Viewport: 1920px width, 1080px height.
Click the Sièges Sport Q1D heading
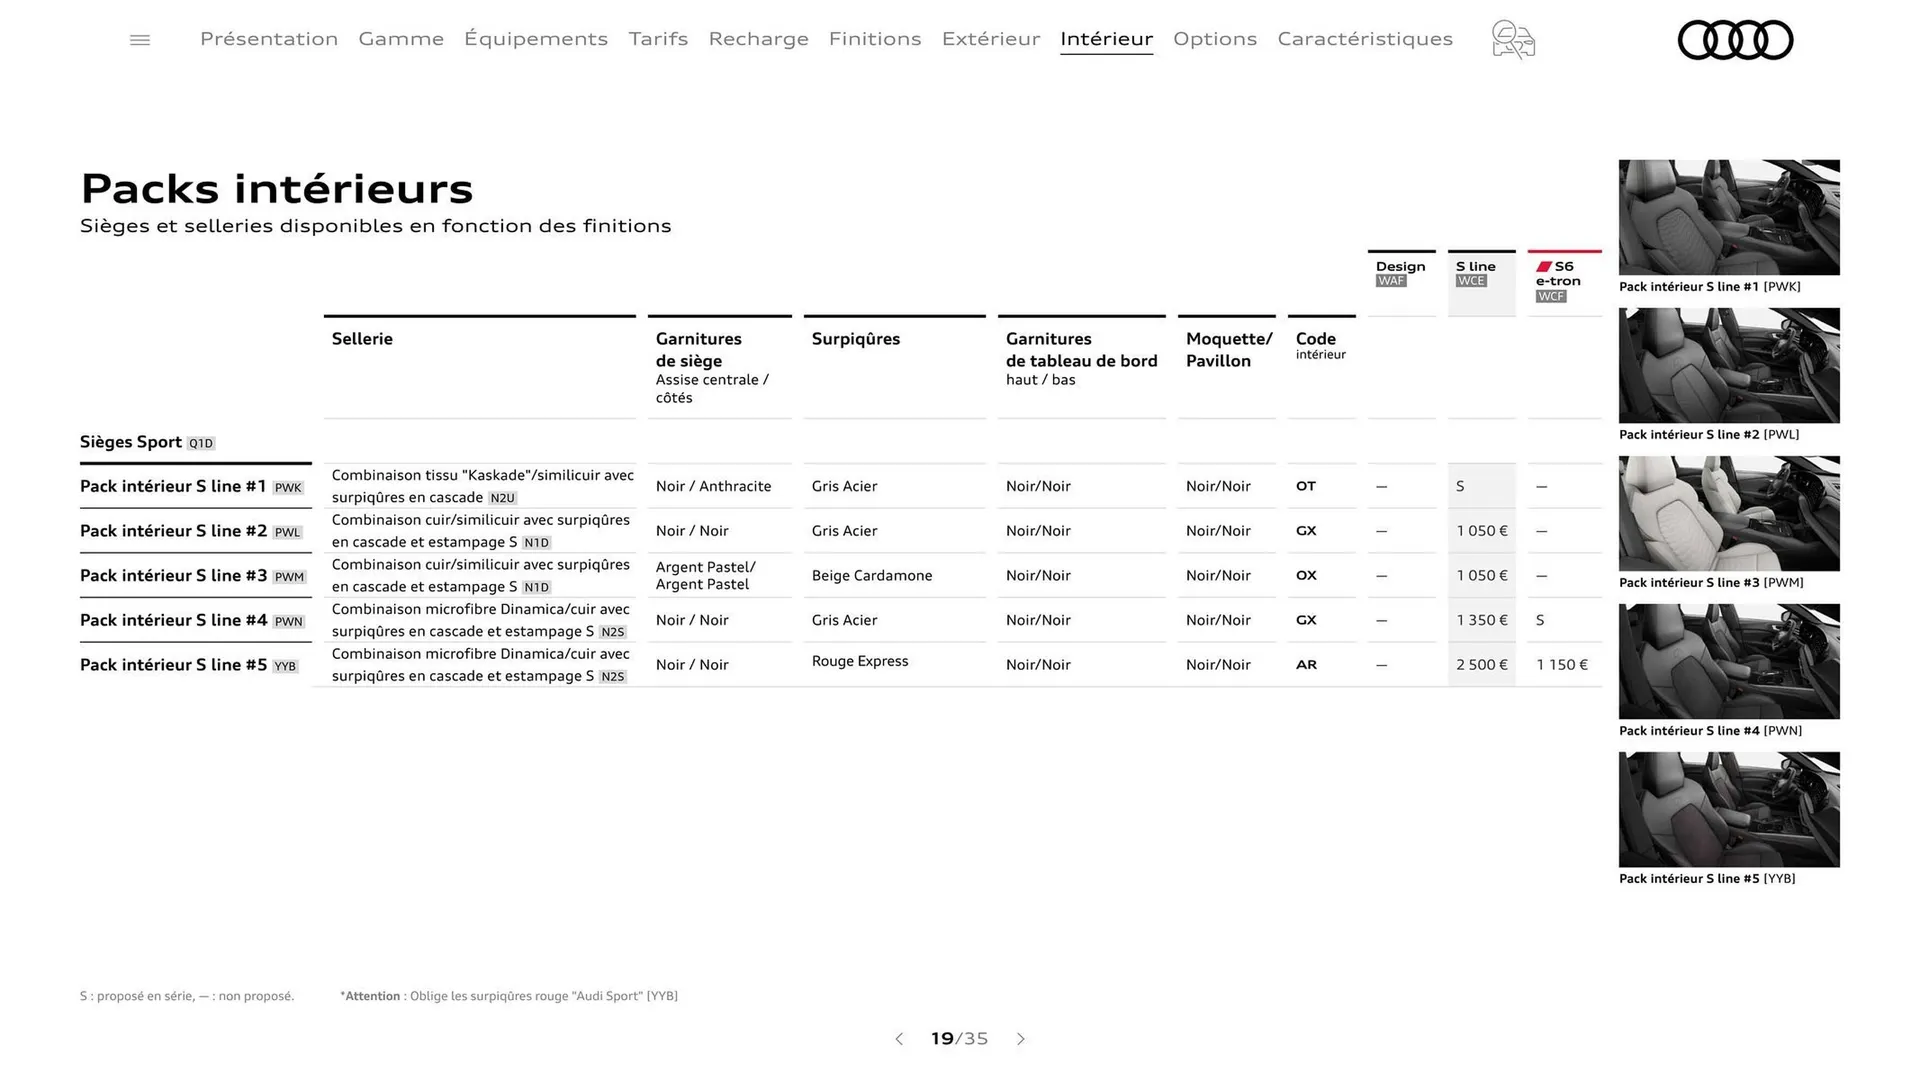tap(146, 441)
